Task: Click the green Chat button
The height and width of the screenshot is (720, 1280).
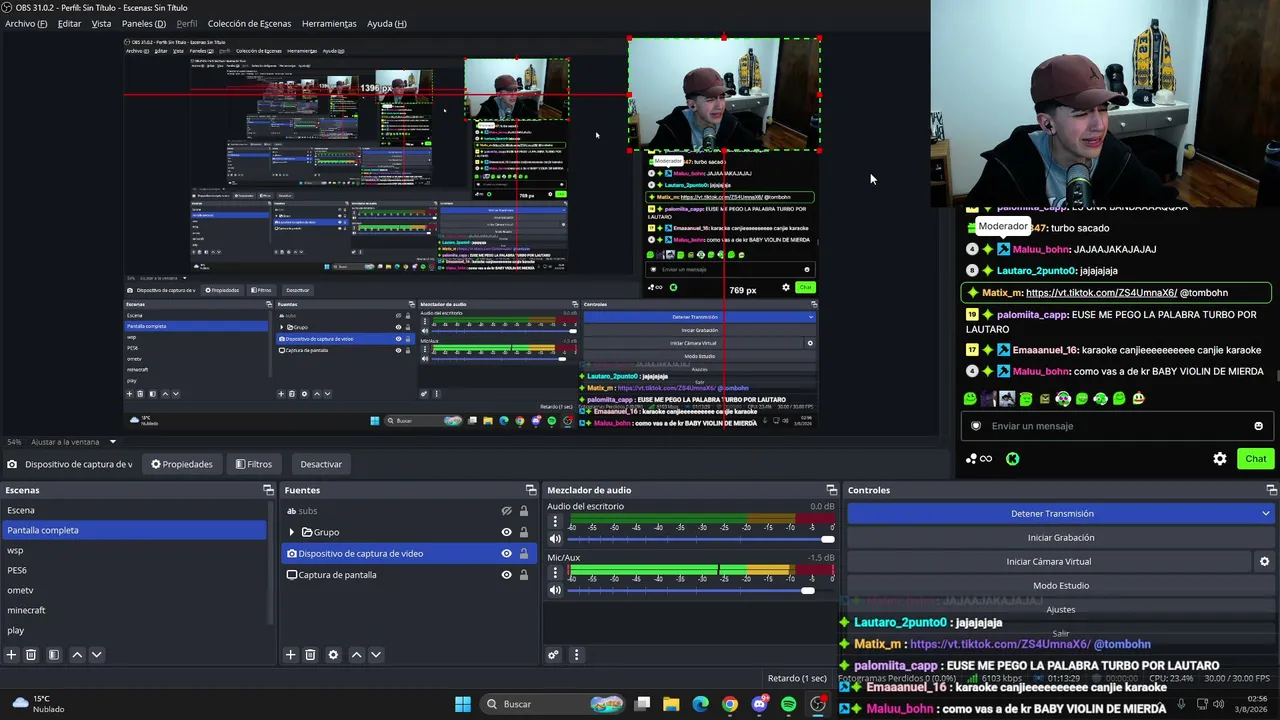Action: (x=1255, y=459)
